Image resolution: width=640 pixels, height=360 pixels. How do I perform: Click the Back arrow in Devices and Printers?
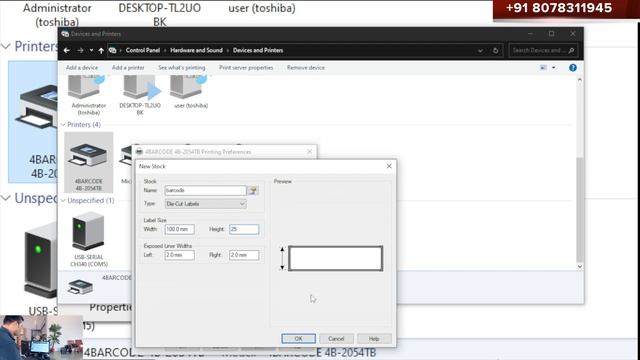click(x=67, y=51)
